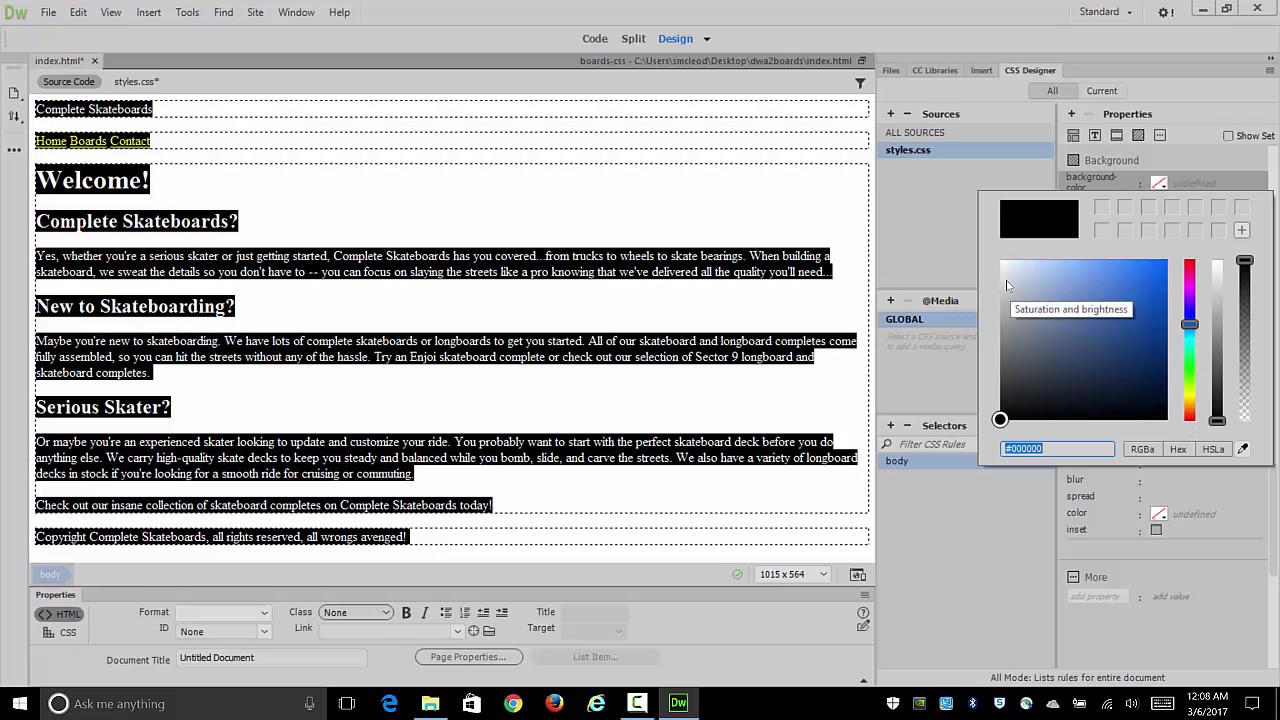Switch CSS Designer to All mode
The image size is (1280, 720).
[1052, 91]
